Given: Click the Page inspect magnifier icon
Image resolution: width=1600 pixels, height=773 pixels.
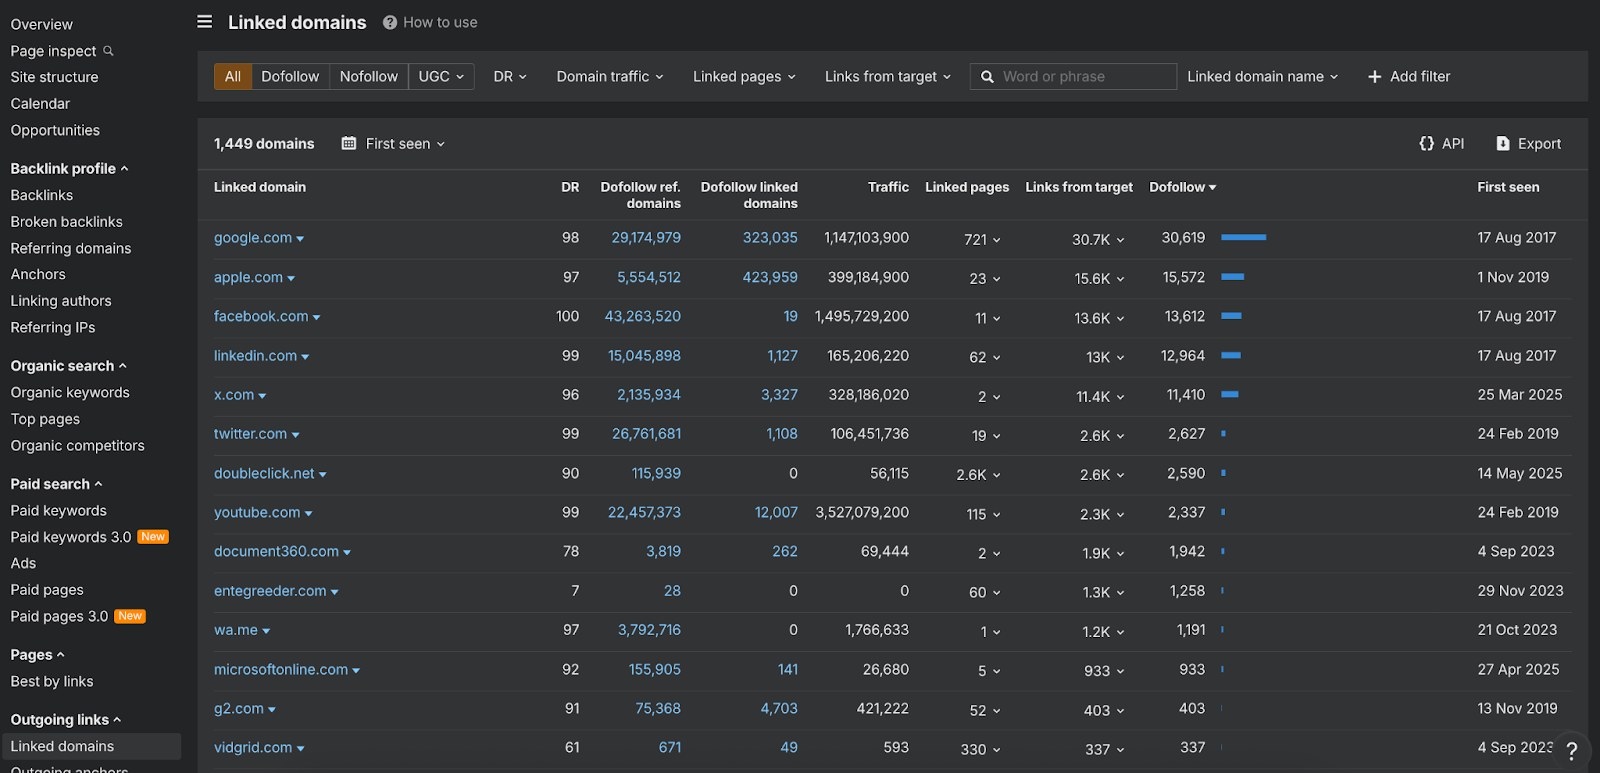Looking at the screenshot, I should [x=108, y=51].
